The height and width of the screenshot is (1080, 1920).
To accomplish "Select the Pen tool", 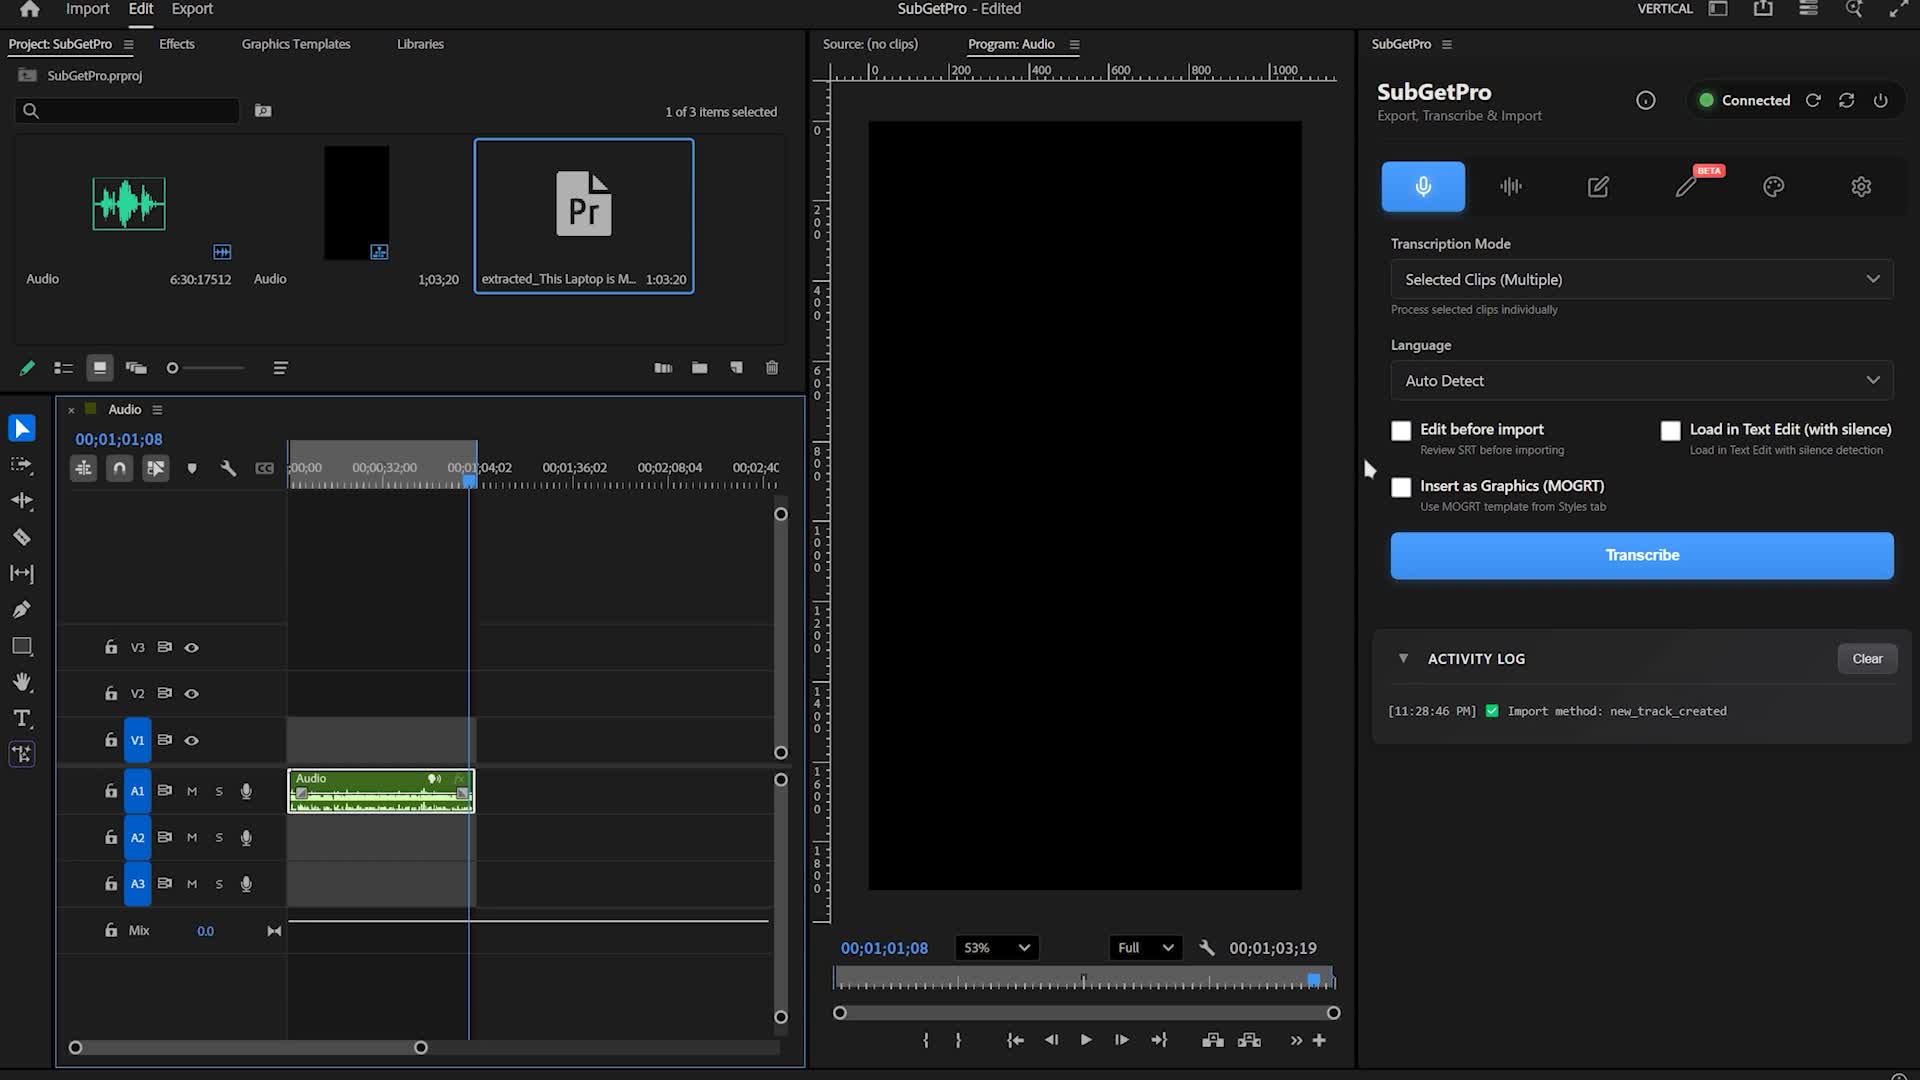I will [x=21, y=610].
